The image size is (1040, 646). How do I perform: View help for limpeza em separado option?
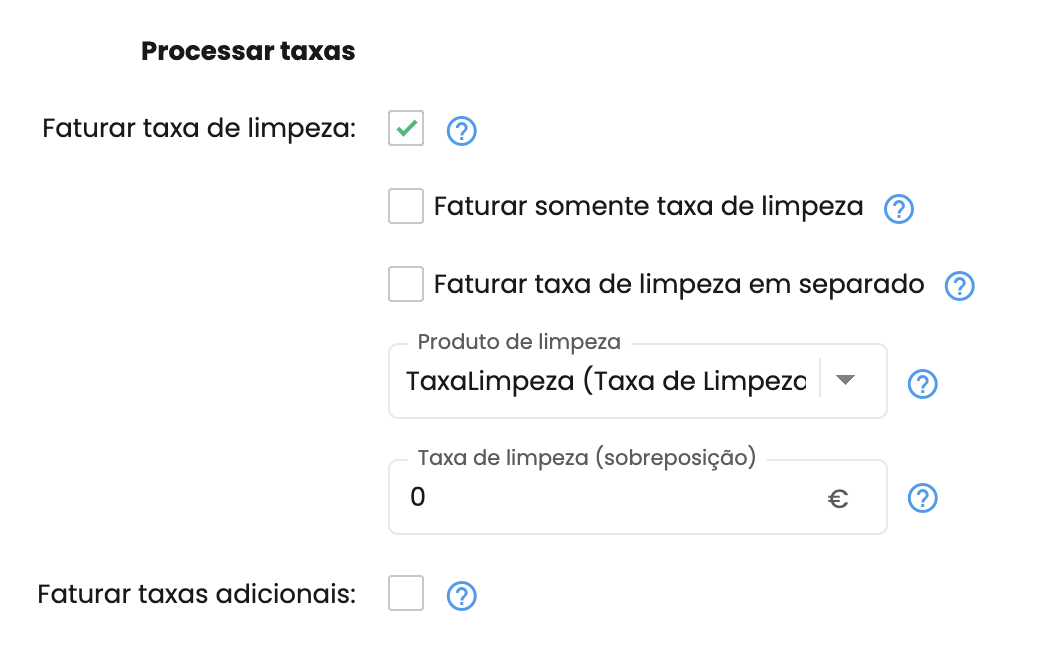tap(959, 286)
